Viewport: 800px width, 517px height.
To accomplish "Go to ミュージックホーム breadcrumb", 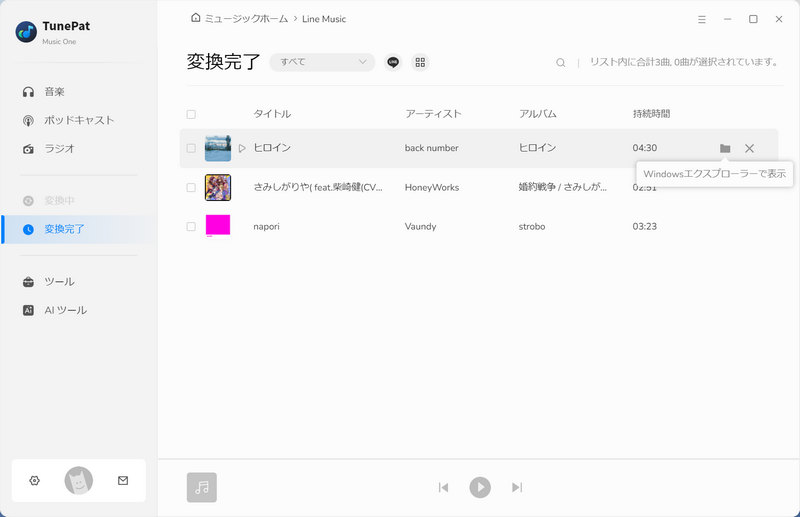I will pyautogui.click(x=246, y=19).
